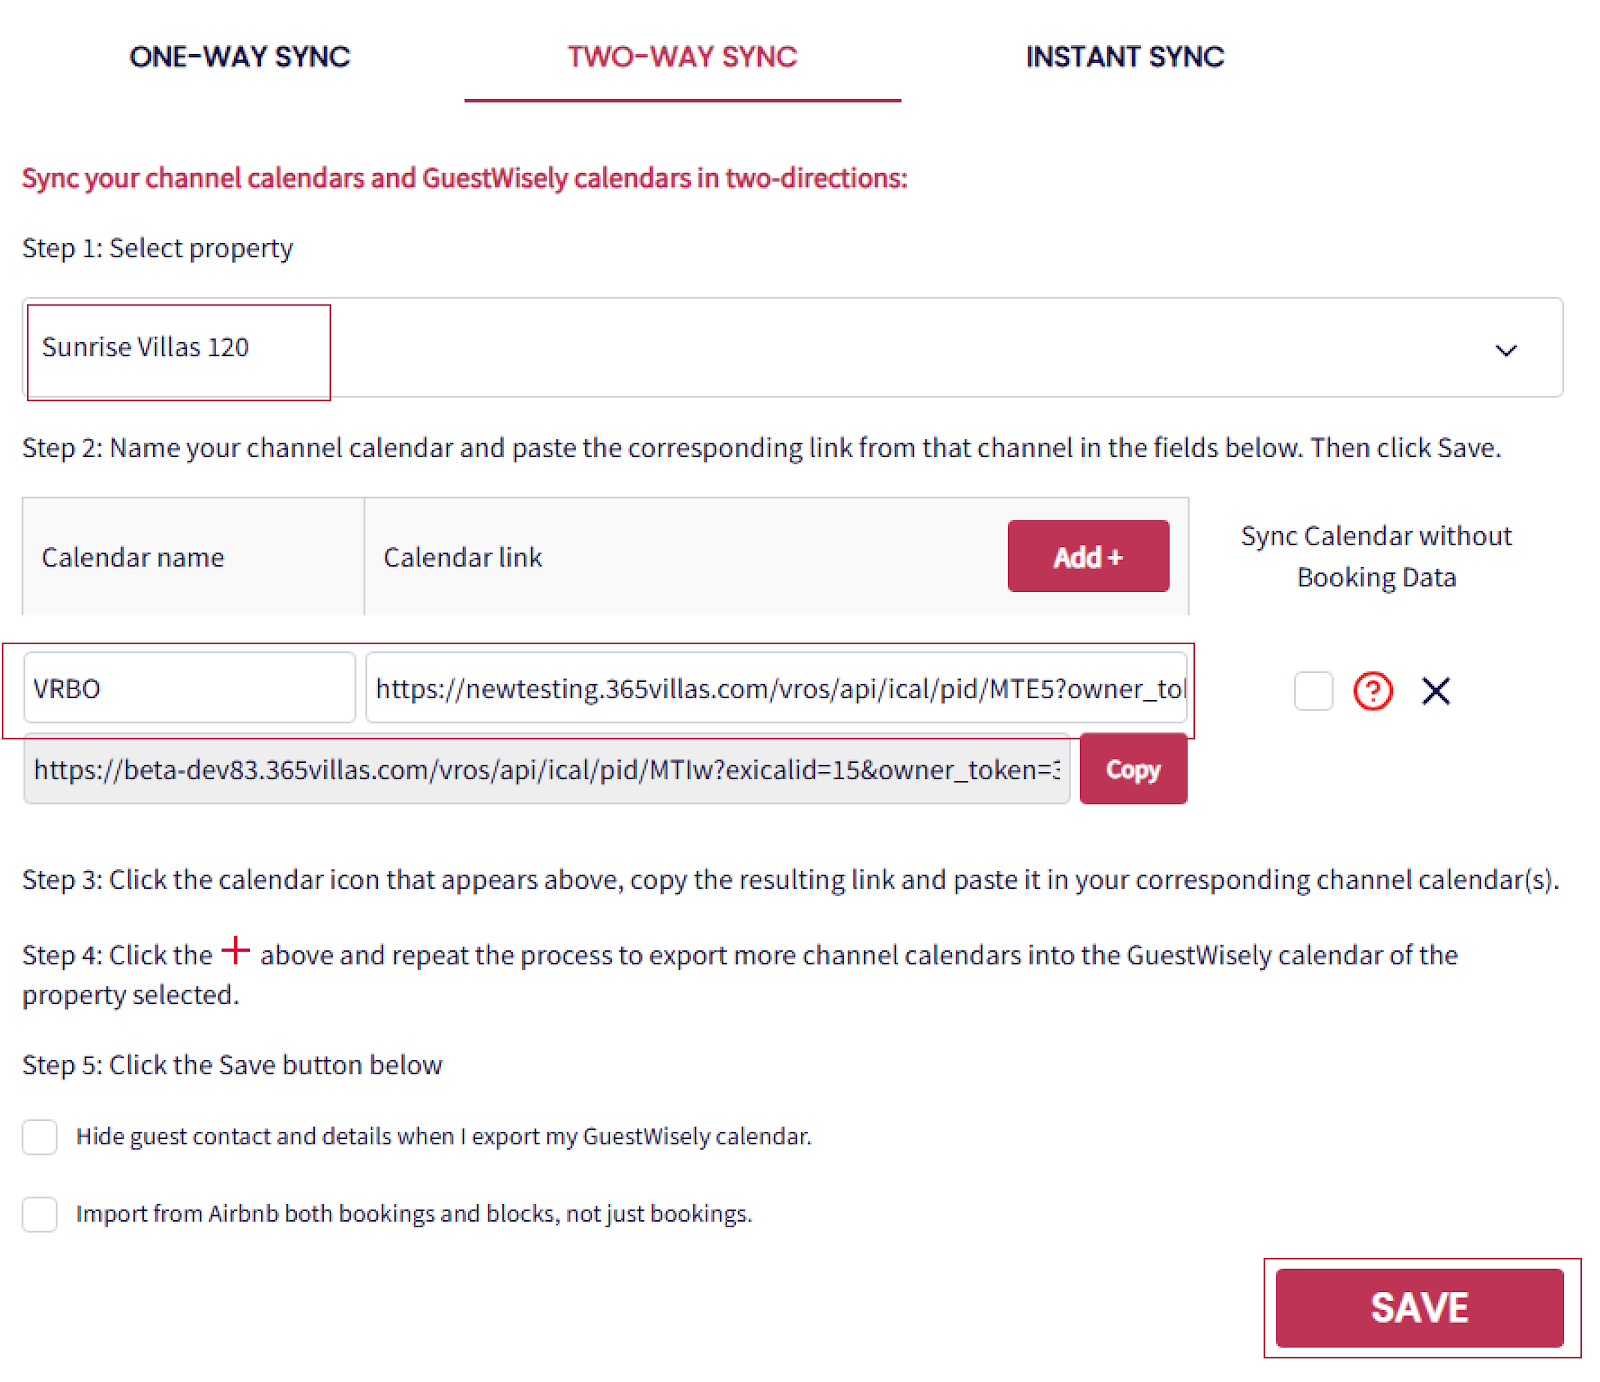Click the red plus icon in Step 4
1600x1382 pixels.
236,950
